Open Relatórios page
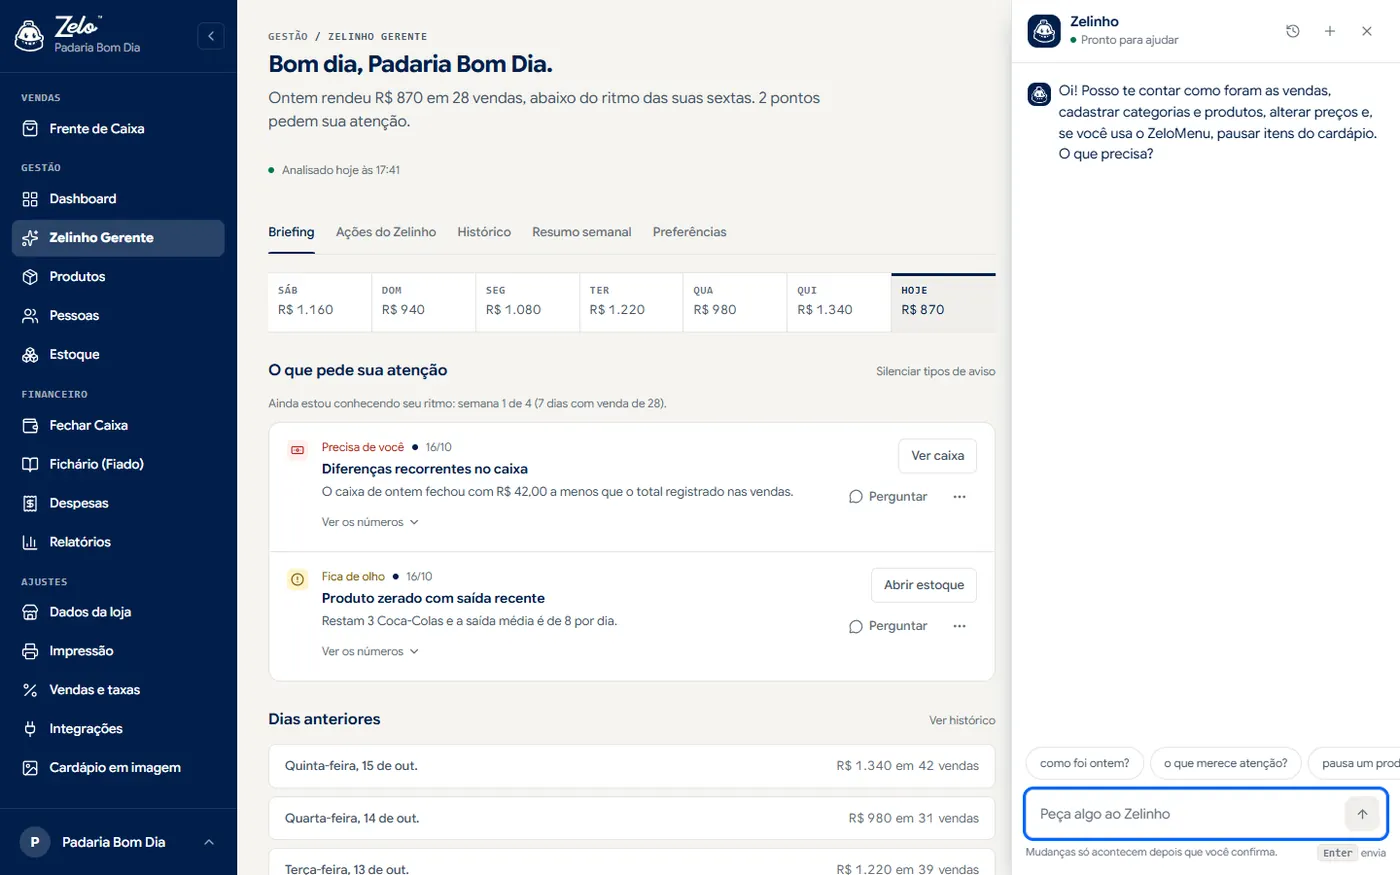Screen dimensions: 1400x875 tap(118, 543)
